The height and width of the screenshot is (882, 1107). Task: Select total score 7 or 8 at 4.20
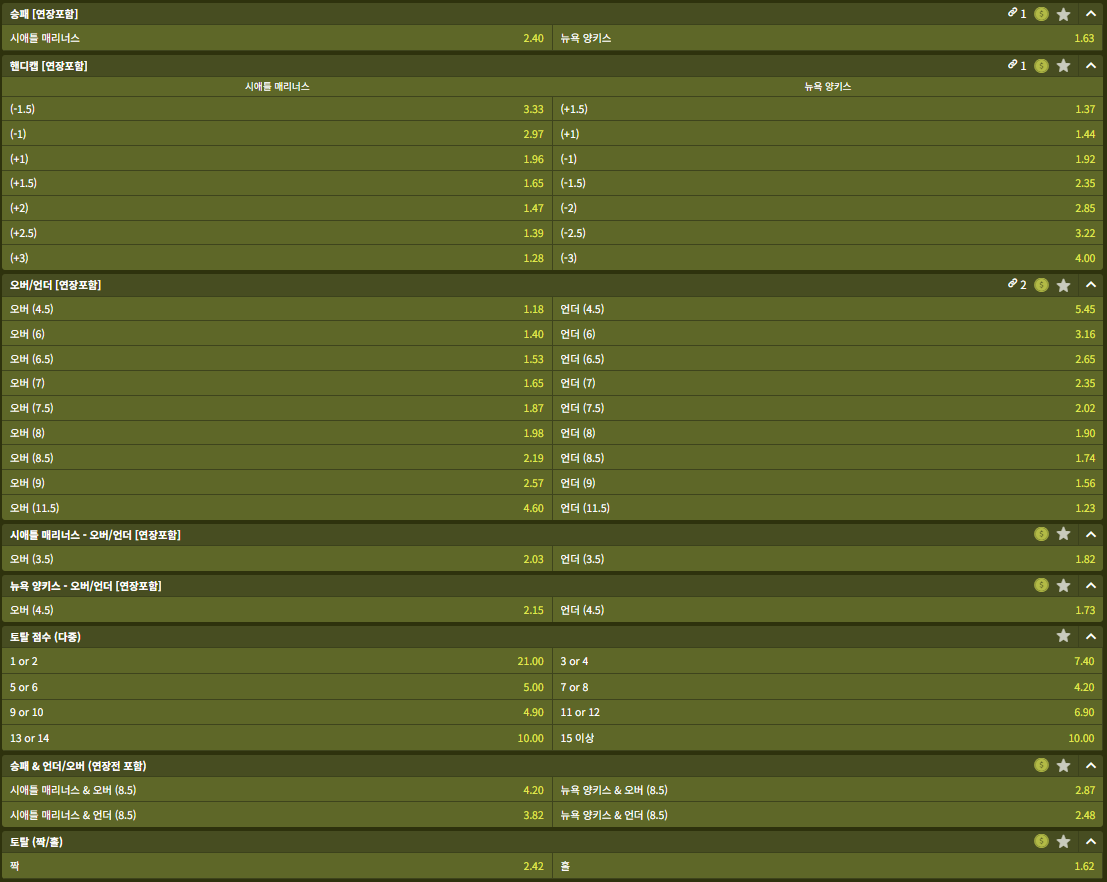tap(828, 687)
